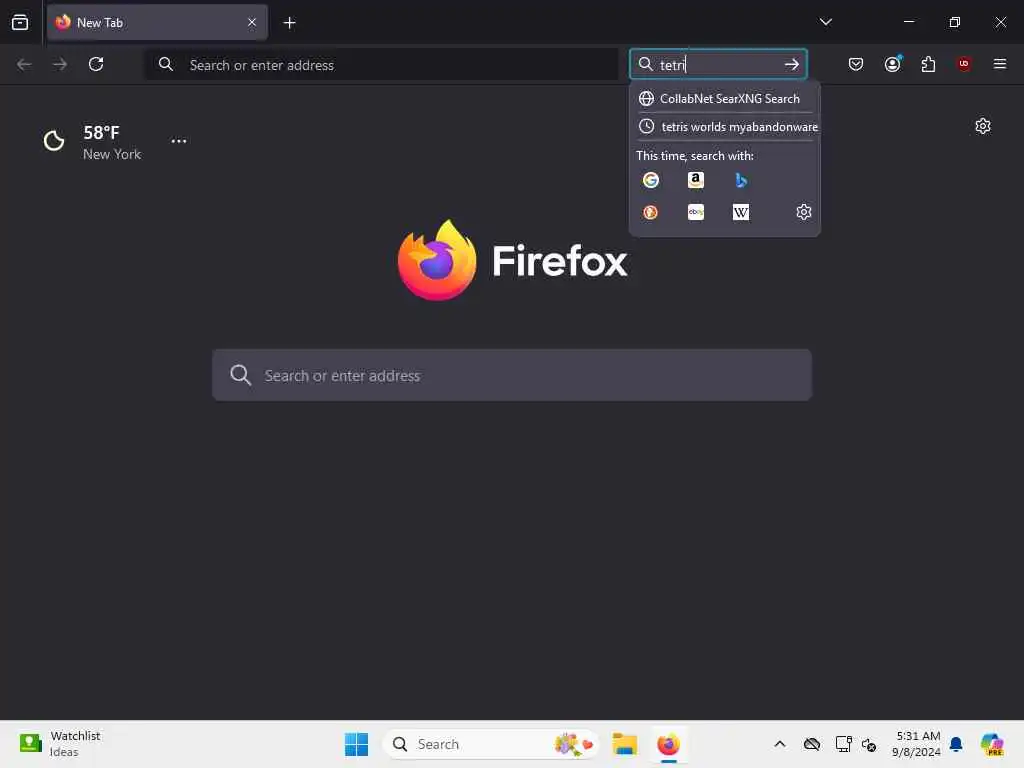Select CollabNet SearXNG Search suggestion

[725, 99]
